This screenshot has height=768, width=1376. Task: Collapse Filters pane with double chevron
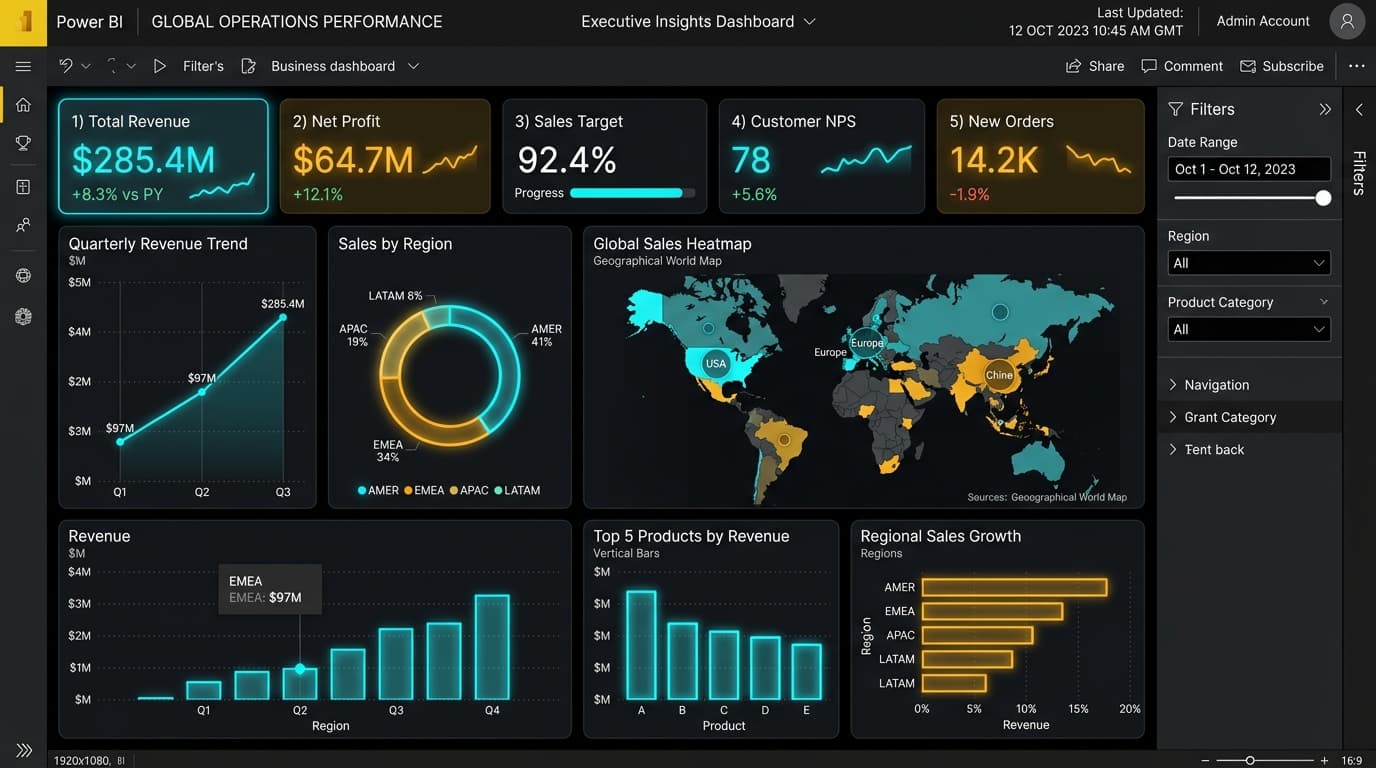click(x=1325, y=109)
